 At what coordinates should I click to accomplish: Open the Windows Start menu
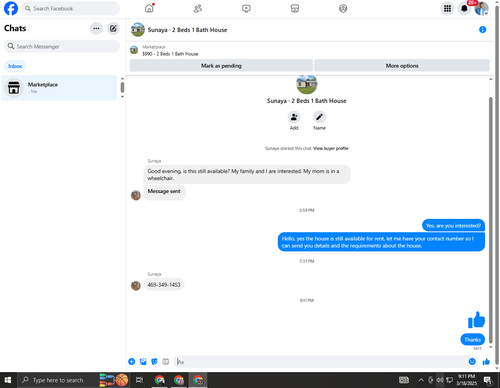point(8,380)
